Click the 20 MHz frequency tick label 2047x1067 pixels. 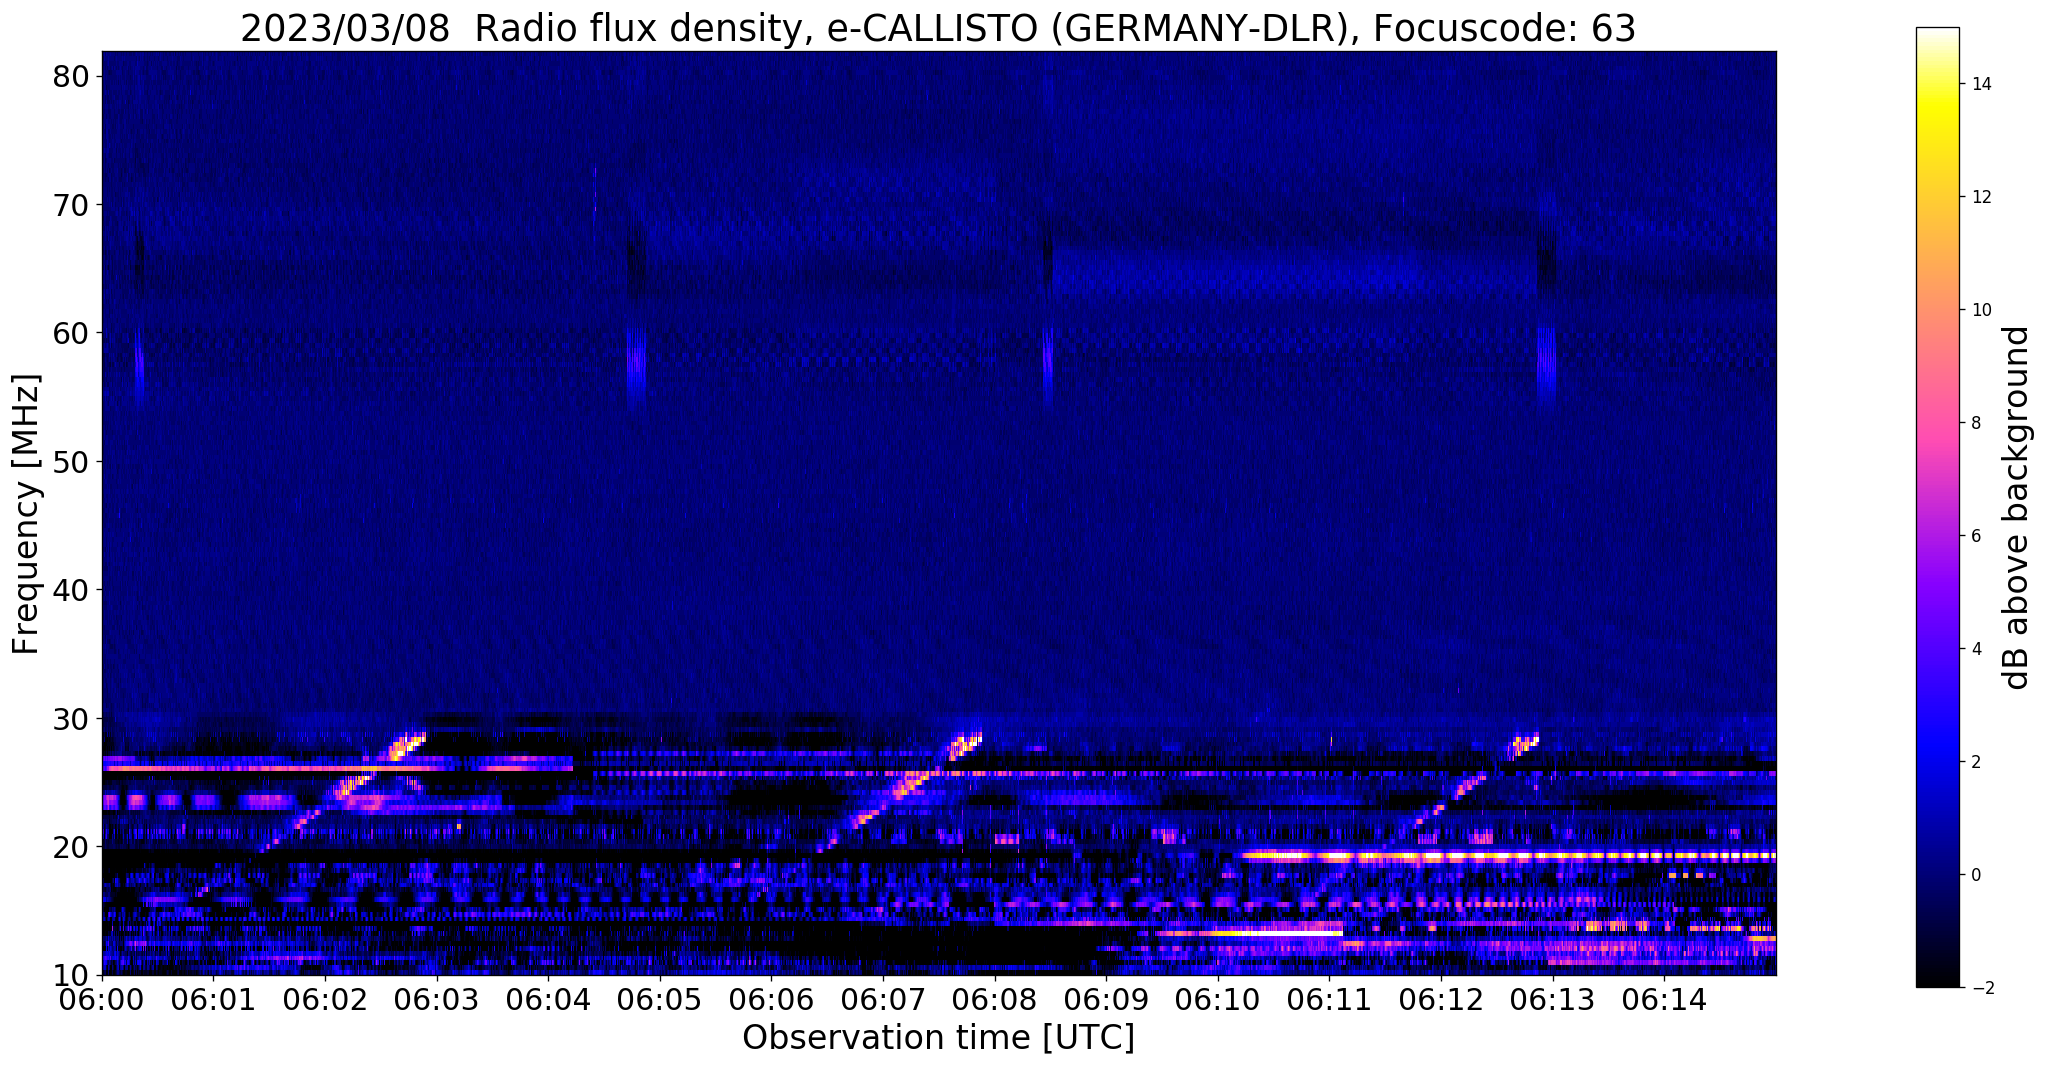click(71, 847)
